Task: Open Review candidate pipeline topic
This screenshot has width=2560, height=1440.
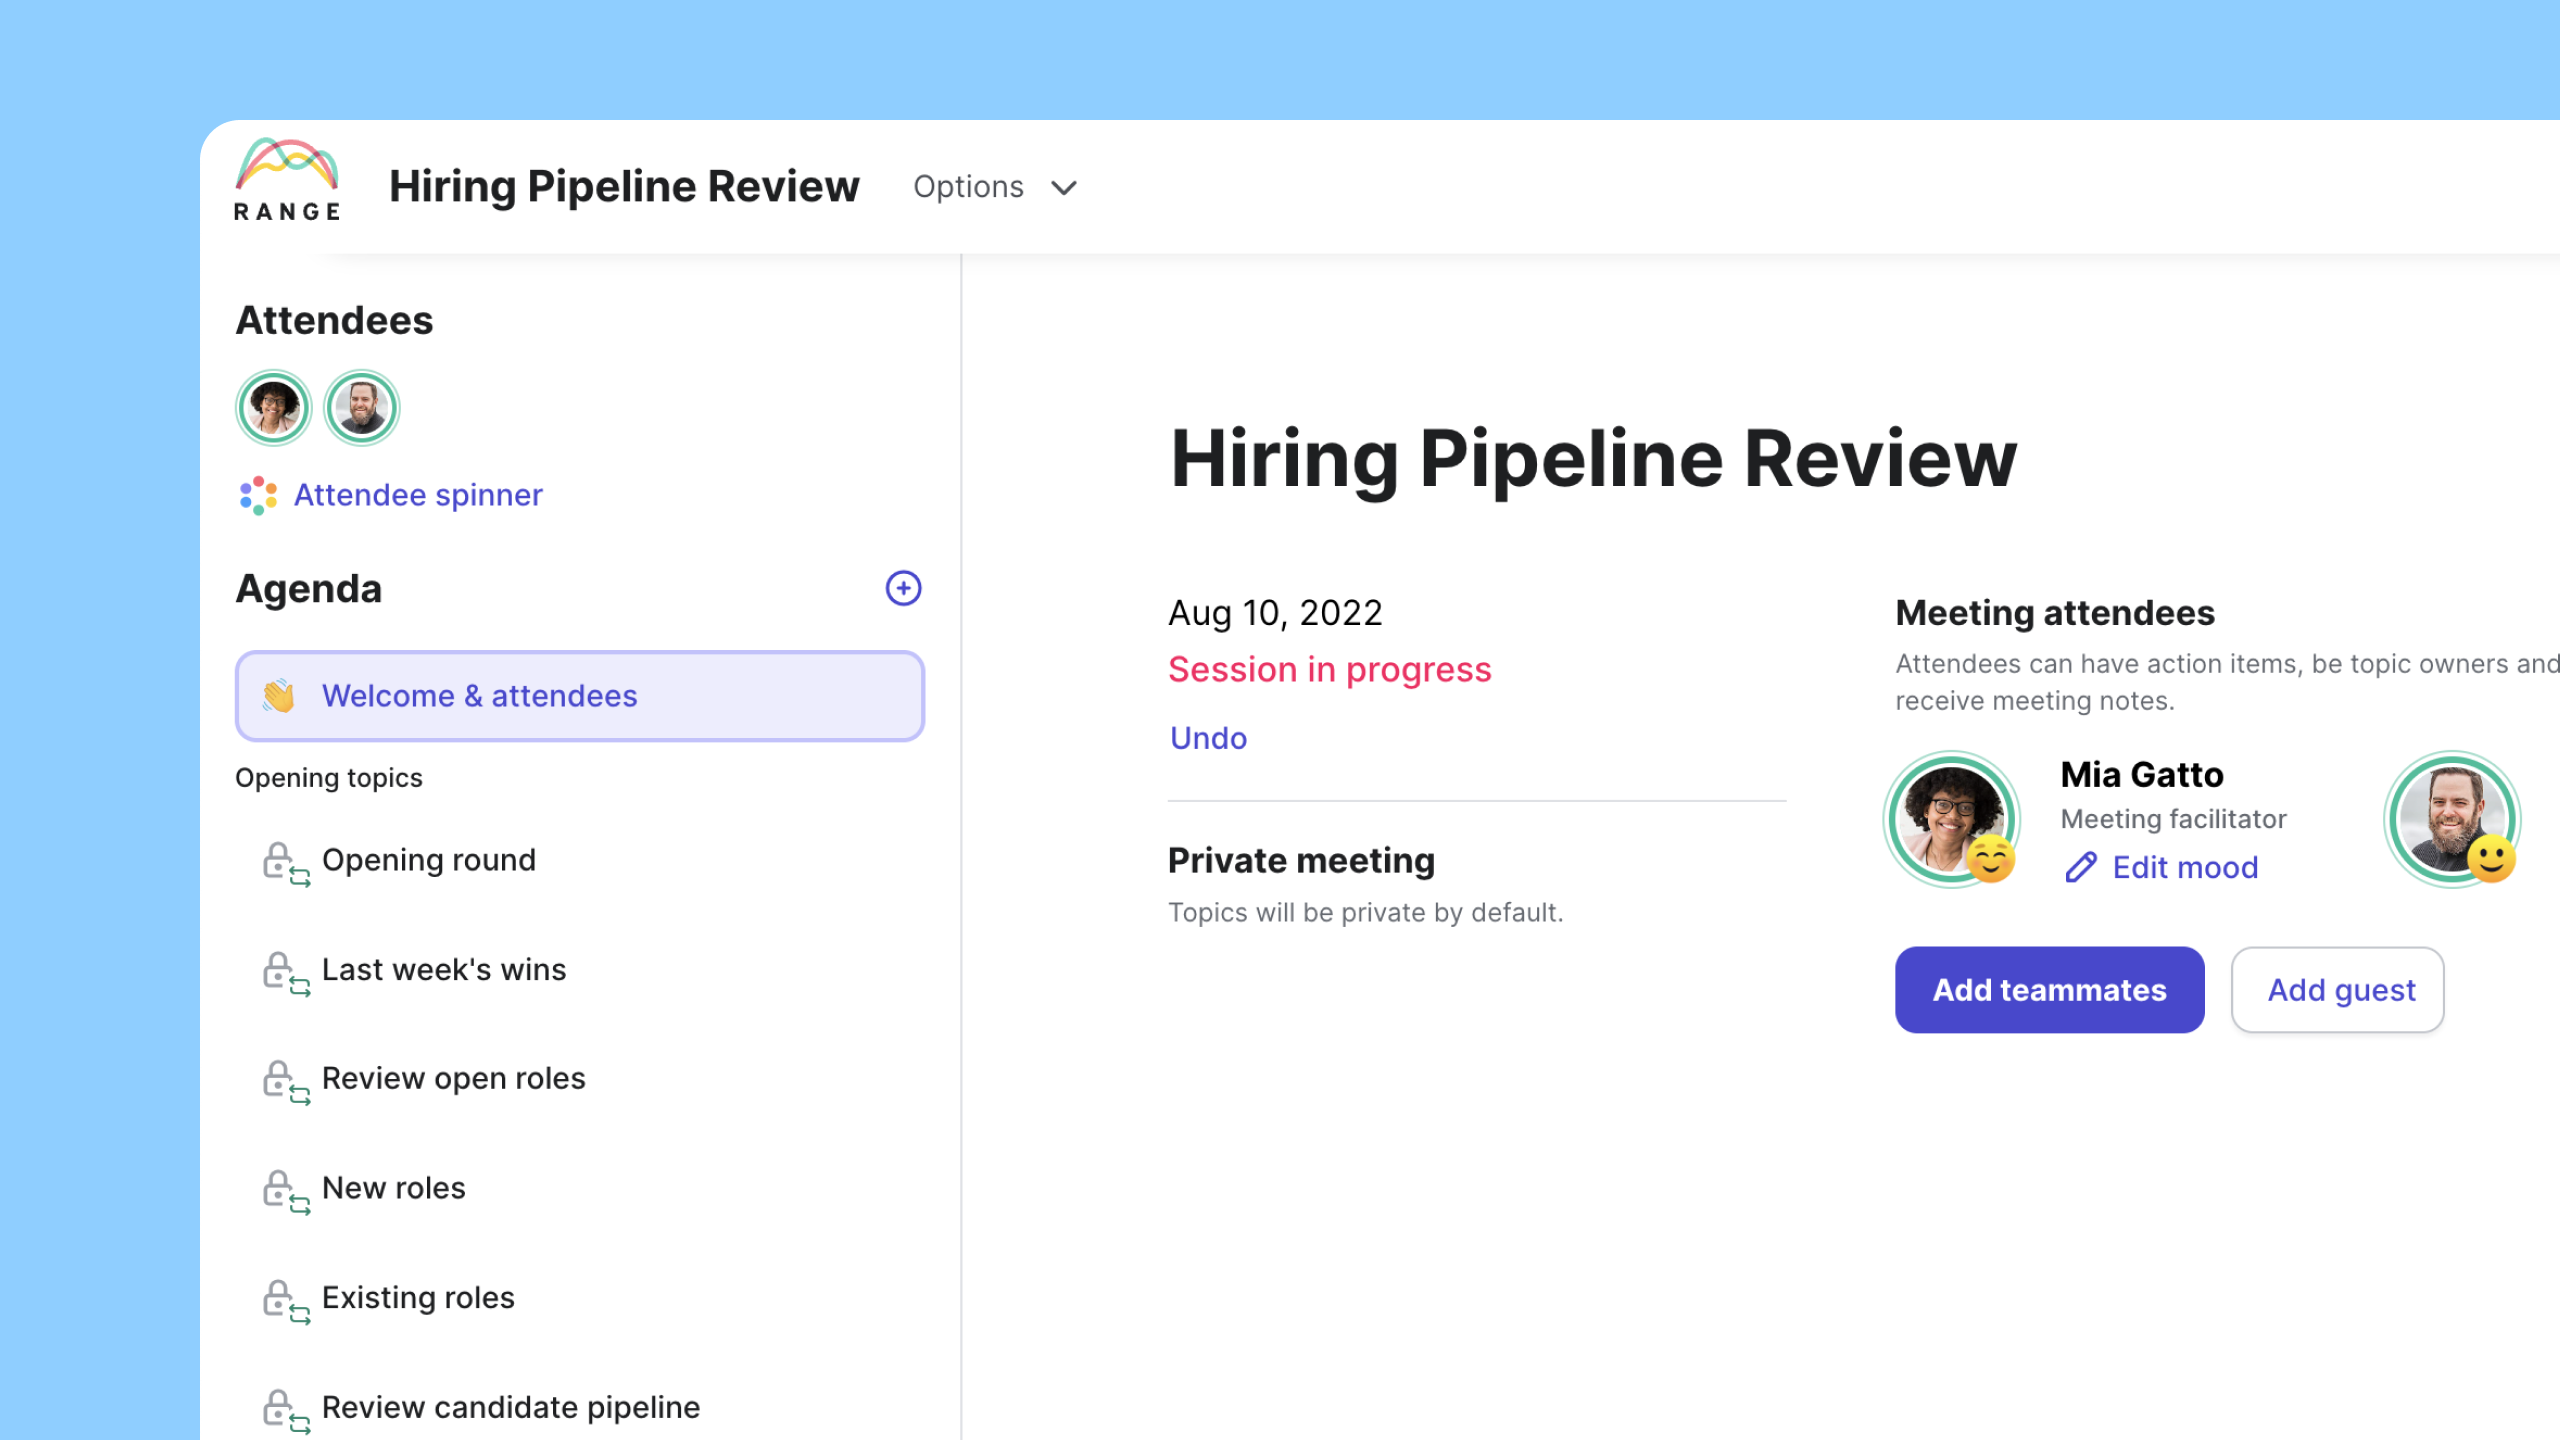Action: (x=510, y=1407)
